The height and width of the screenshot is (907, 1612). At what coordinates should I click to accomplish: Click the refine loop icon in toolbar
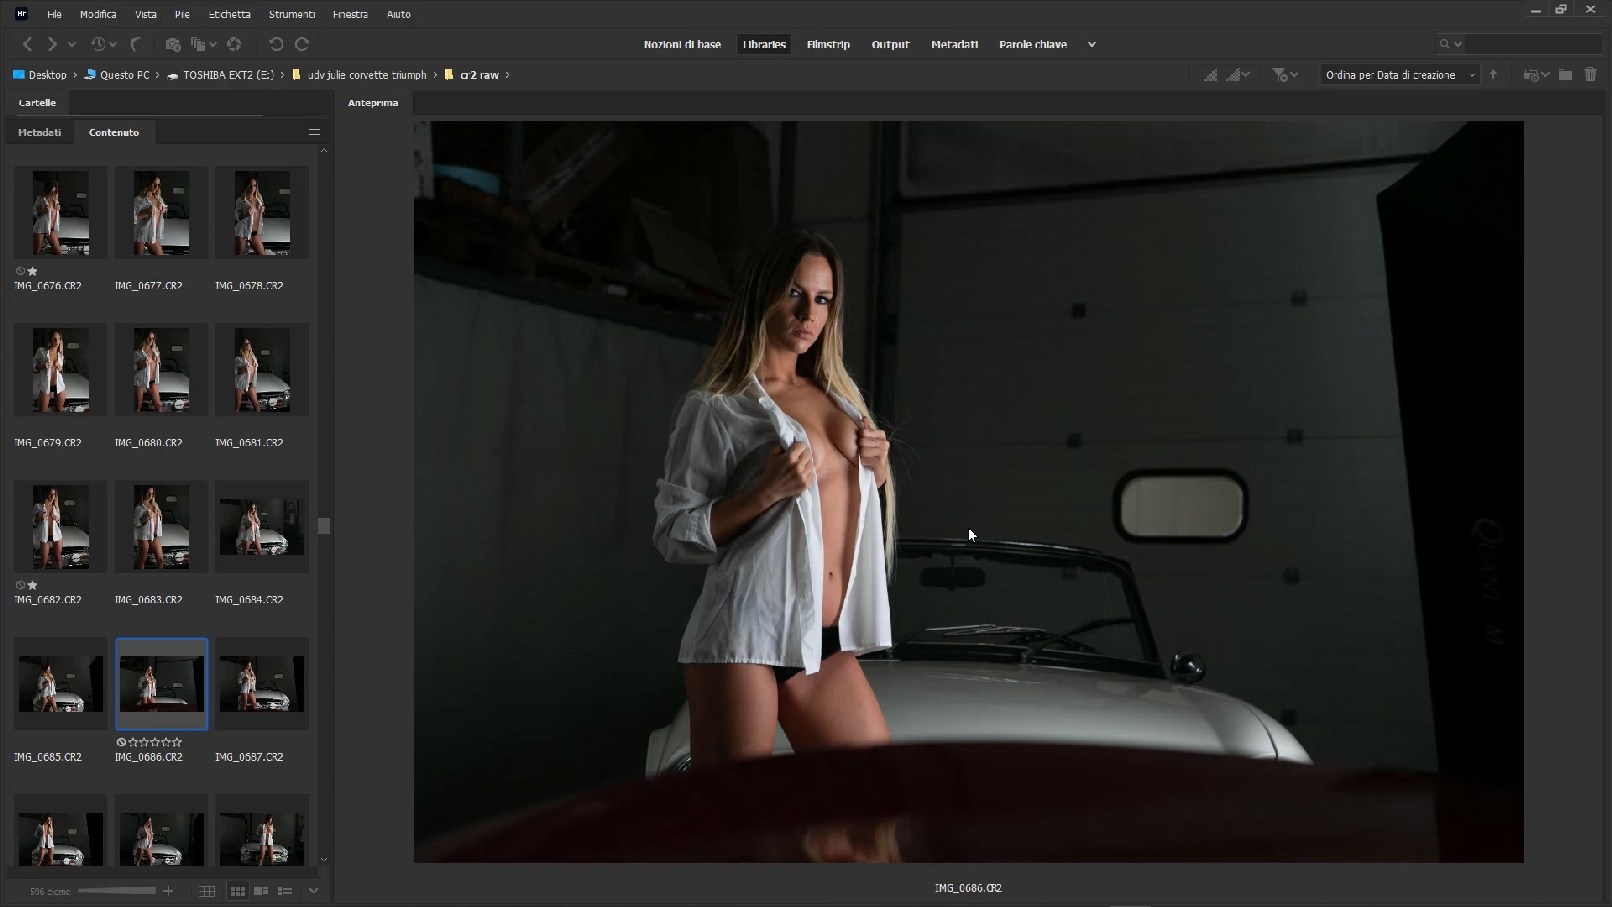coord(203,44)
